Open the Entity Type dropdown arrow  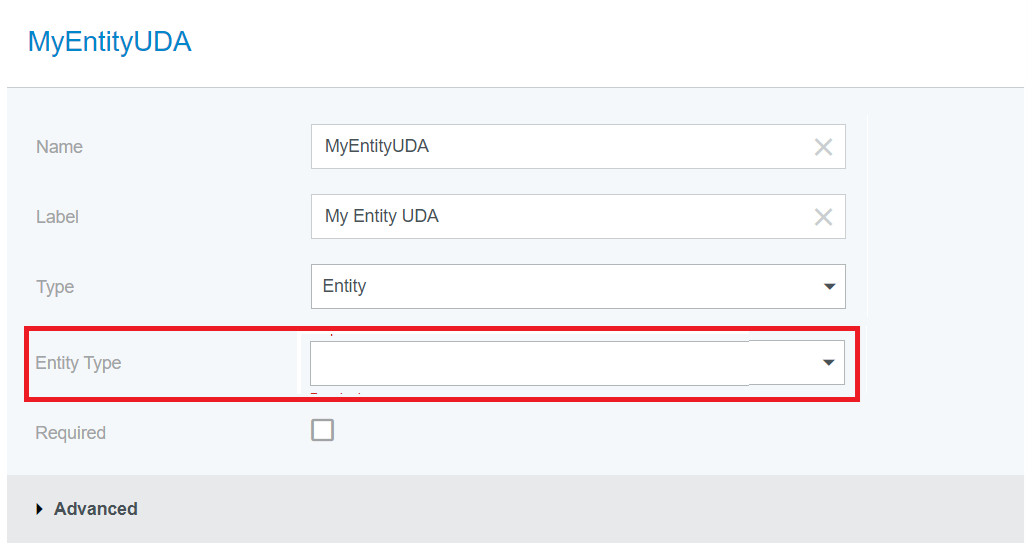(828, 363)
